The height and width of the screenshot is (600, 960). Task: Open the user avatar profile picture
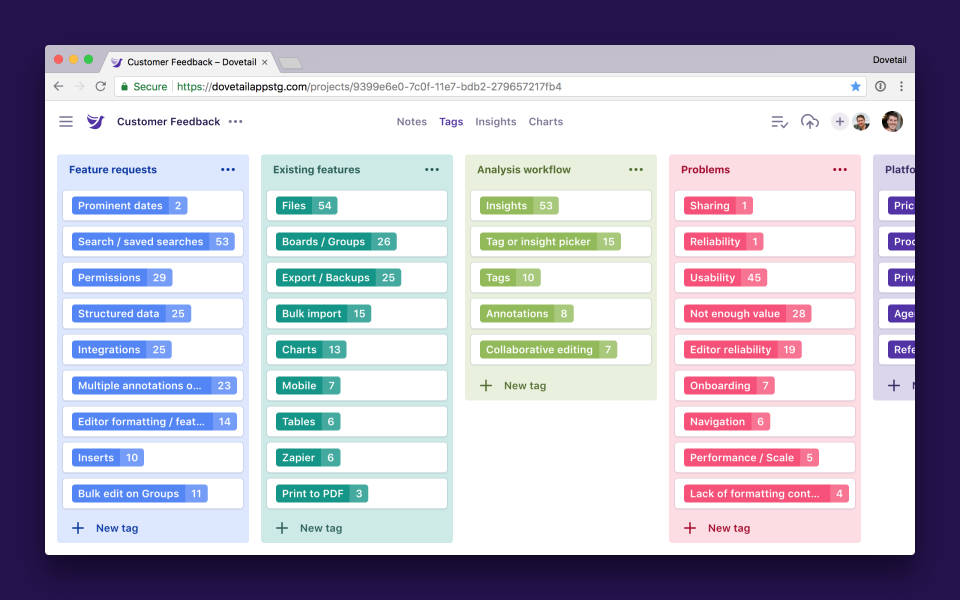pos(891,121)
